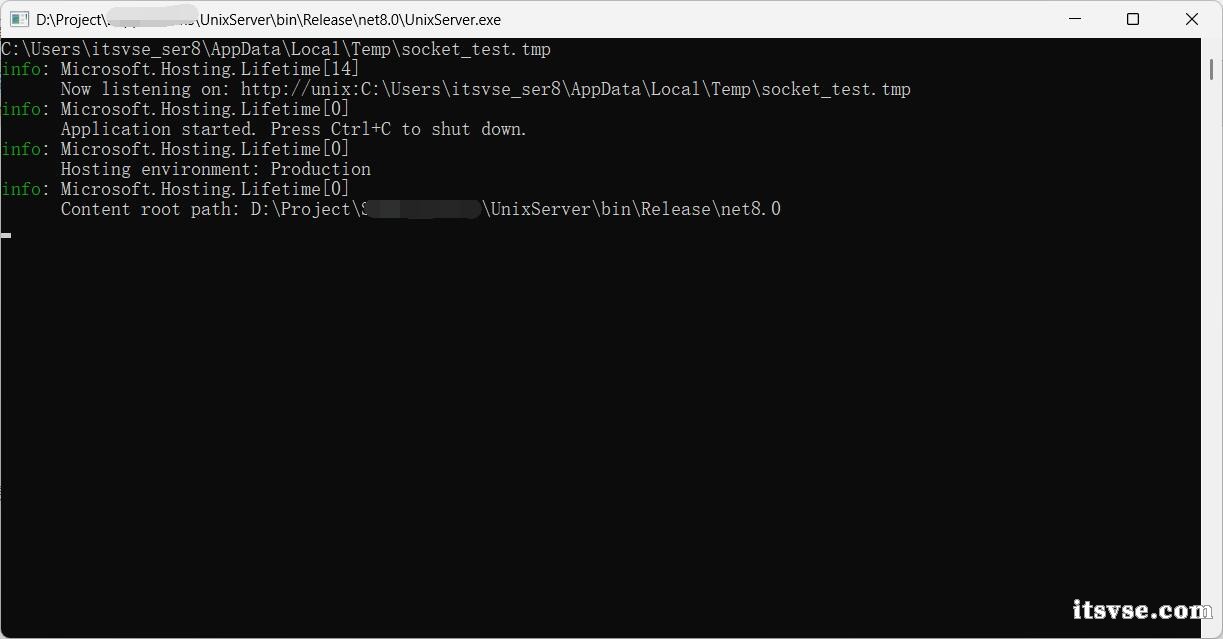Click the info label above 'Application started'
Viewport: 1223px width, 639px height.
click(21, 109)
